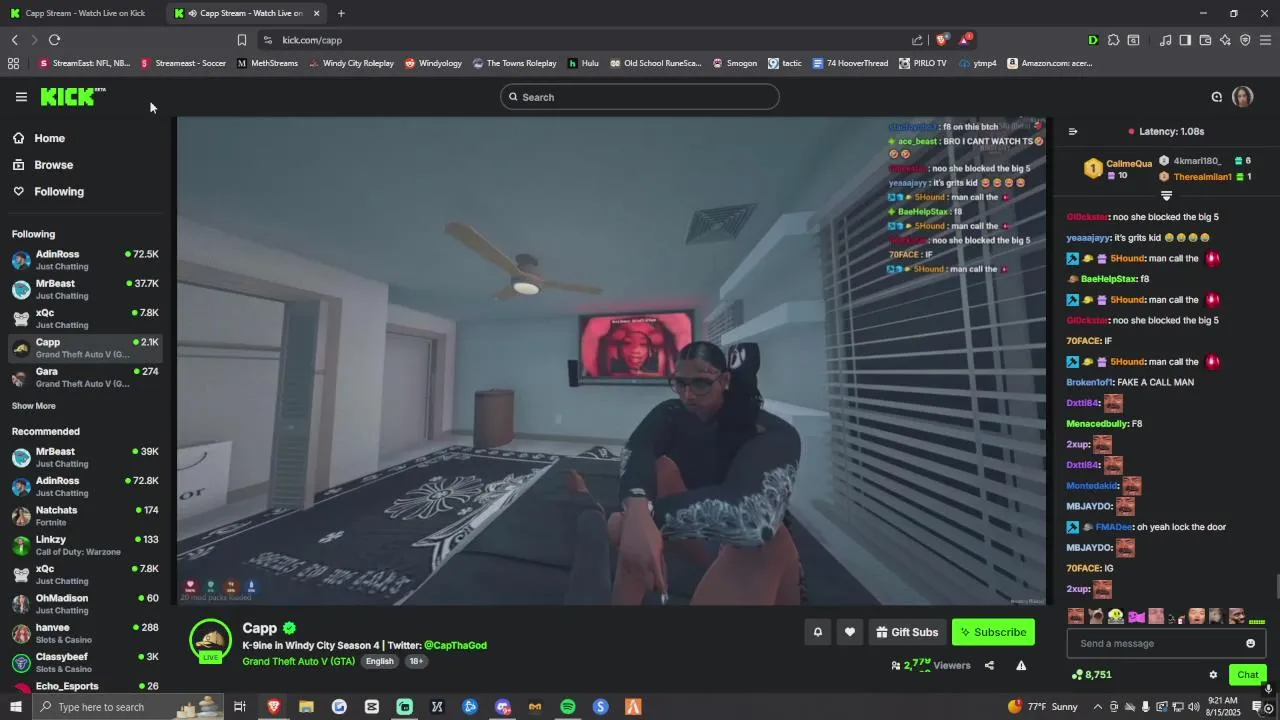The image size is (1280, 720).
Task: Open Windows Start menu
Action: (x=15, y=707)
